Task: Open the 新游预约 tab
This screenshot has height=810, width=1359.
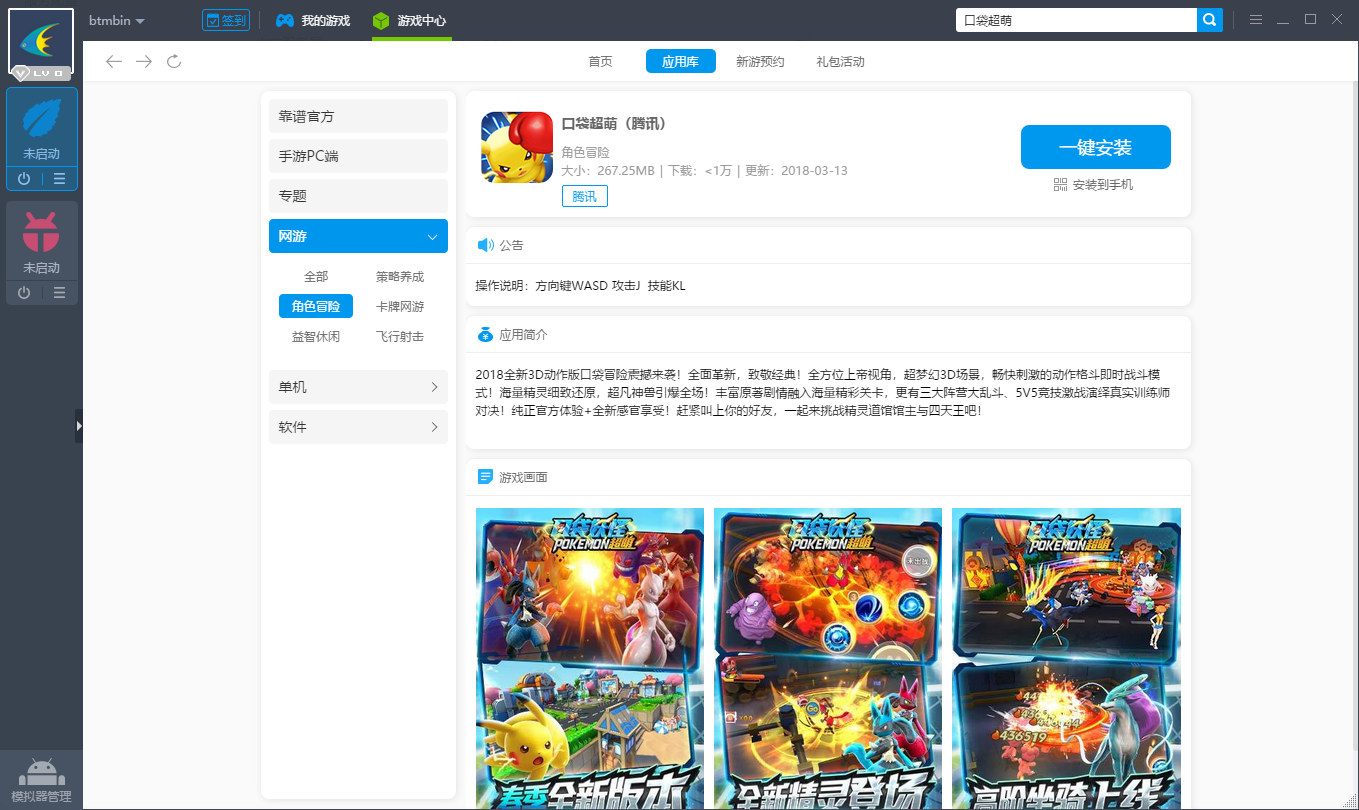Action: coord(760,62)
